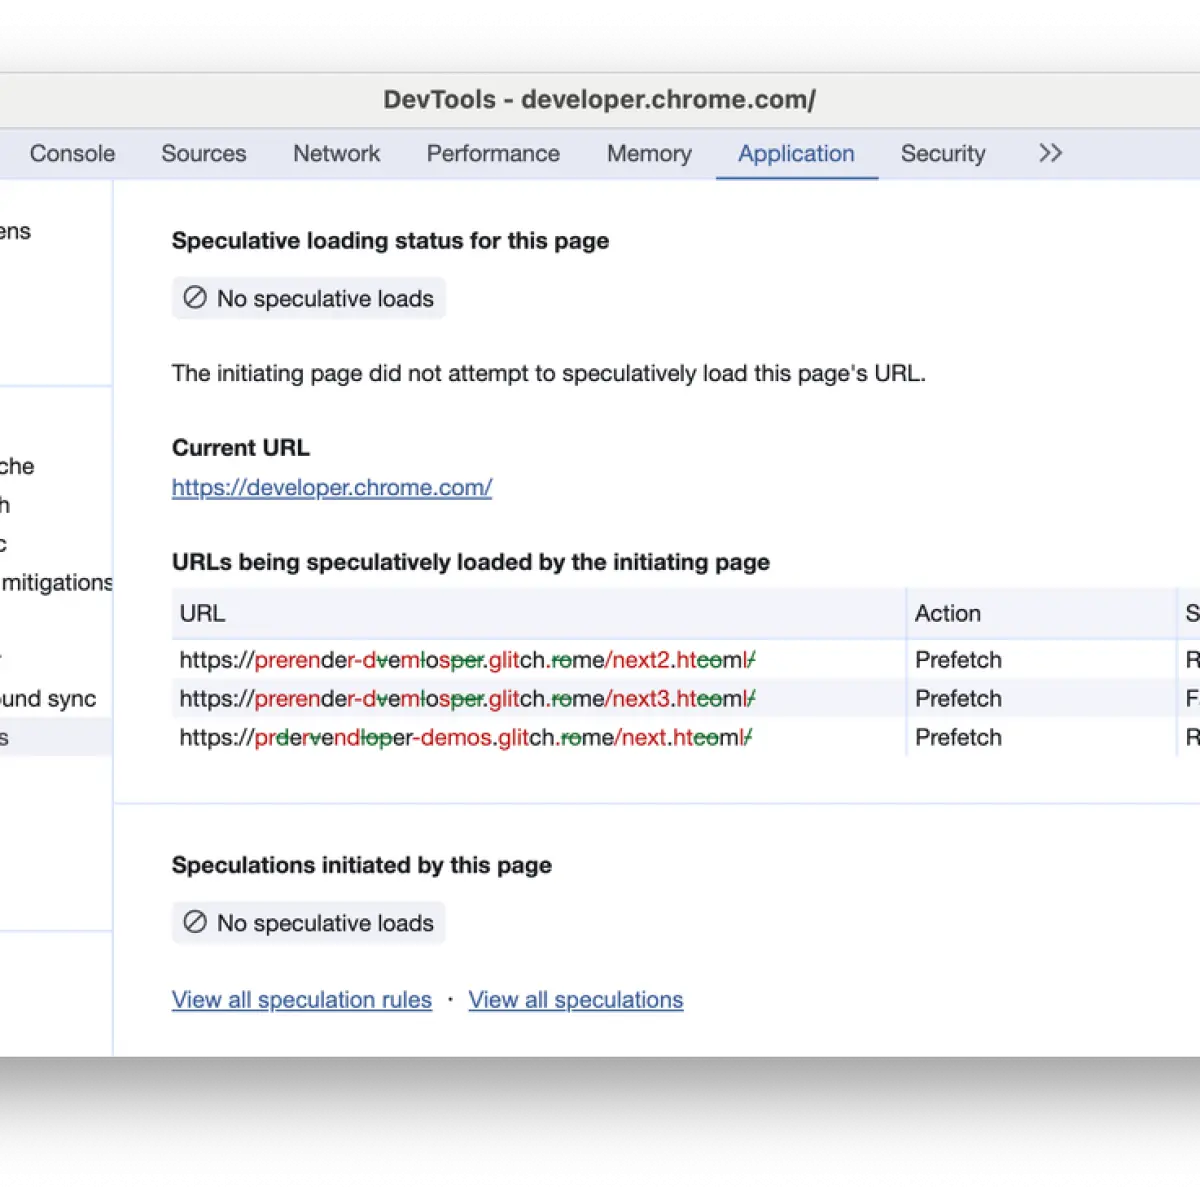Click the URL column header
The height and width of the screenshot is (1200, 1200).
tap(538, 613)
